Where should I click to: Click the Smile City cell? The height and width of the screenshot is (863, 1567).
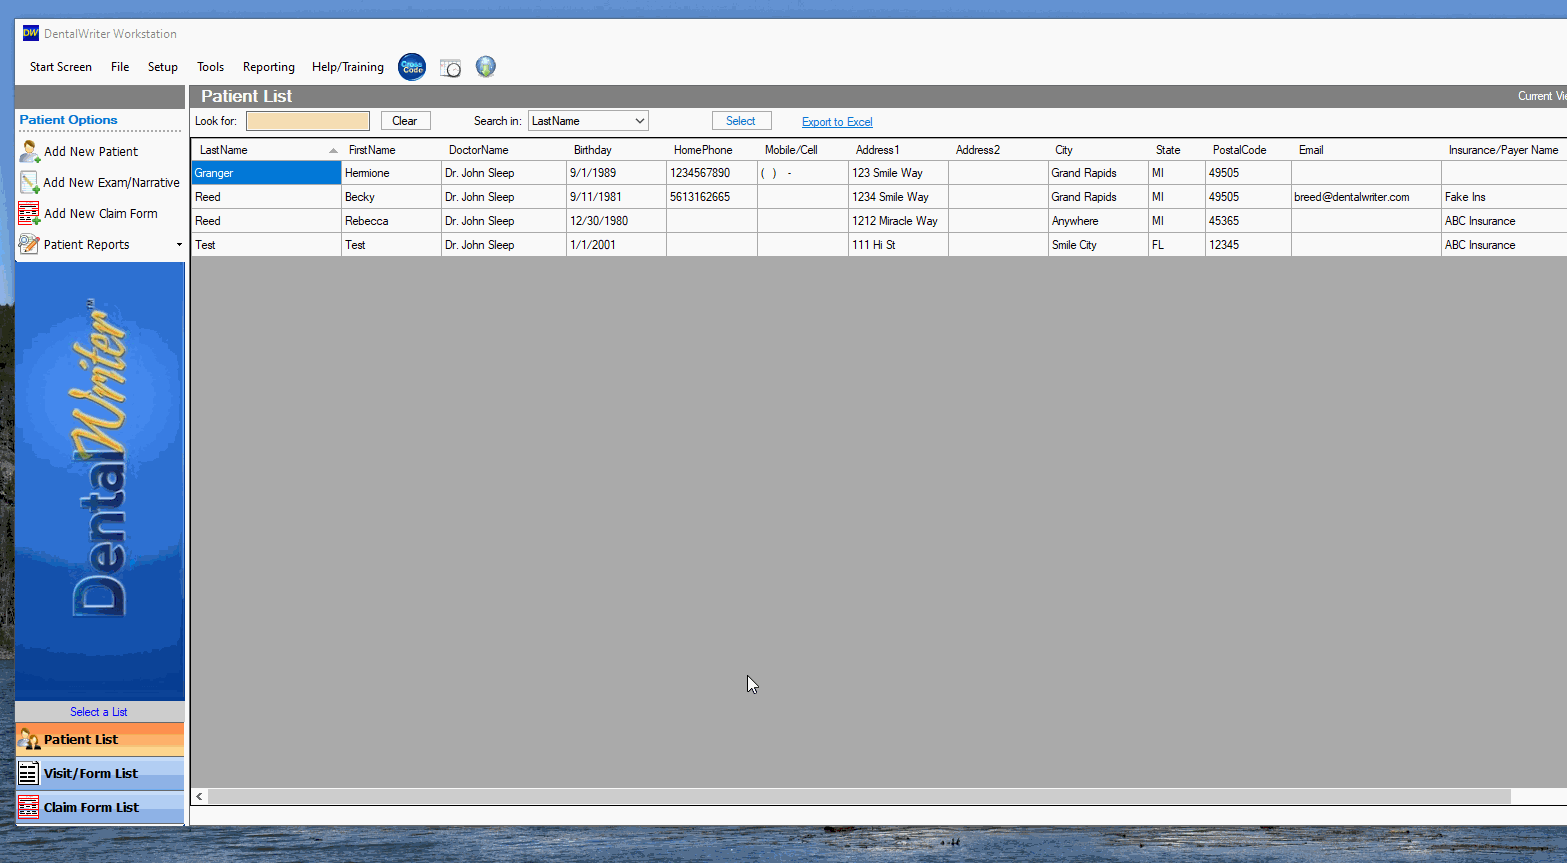point(1098,245)
